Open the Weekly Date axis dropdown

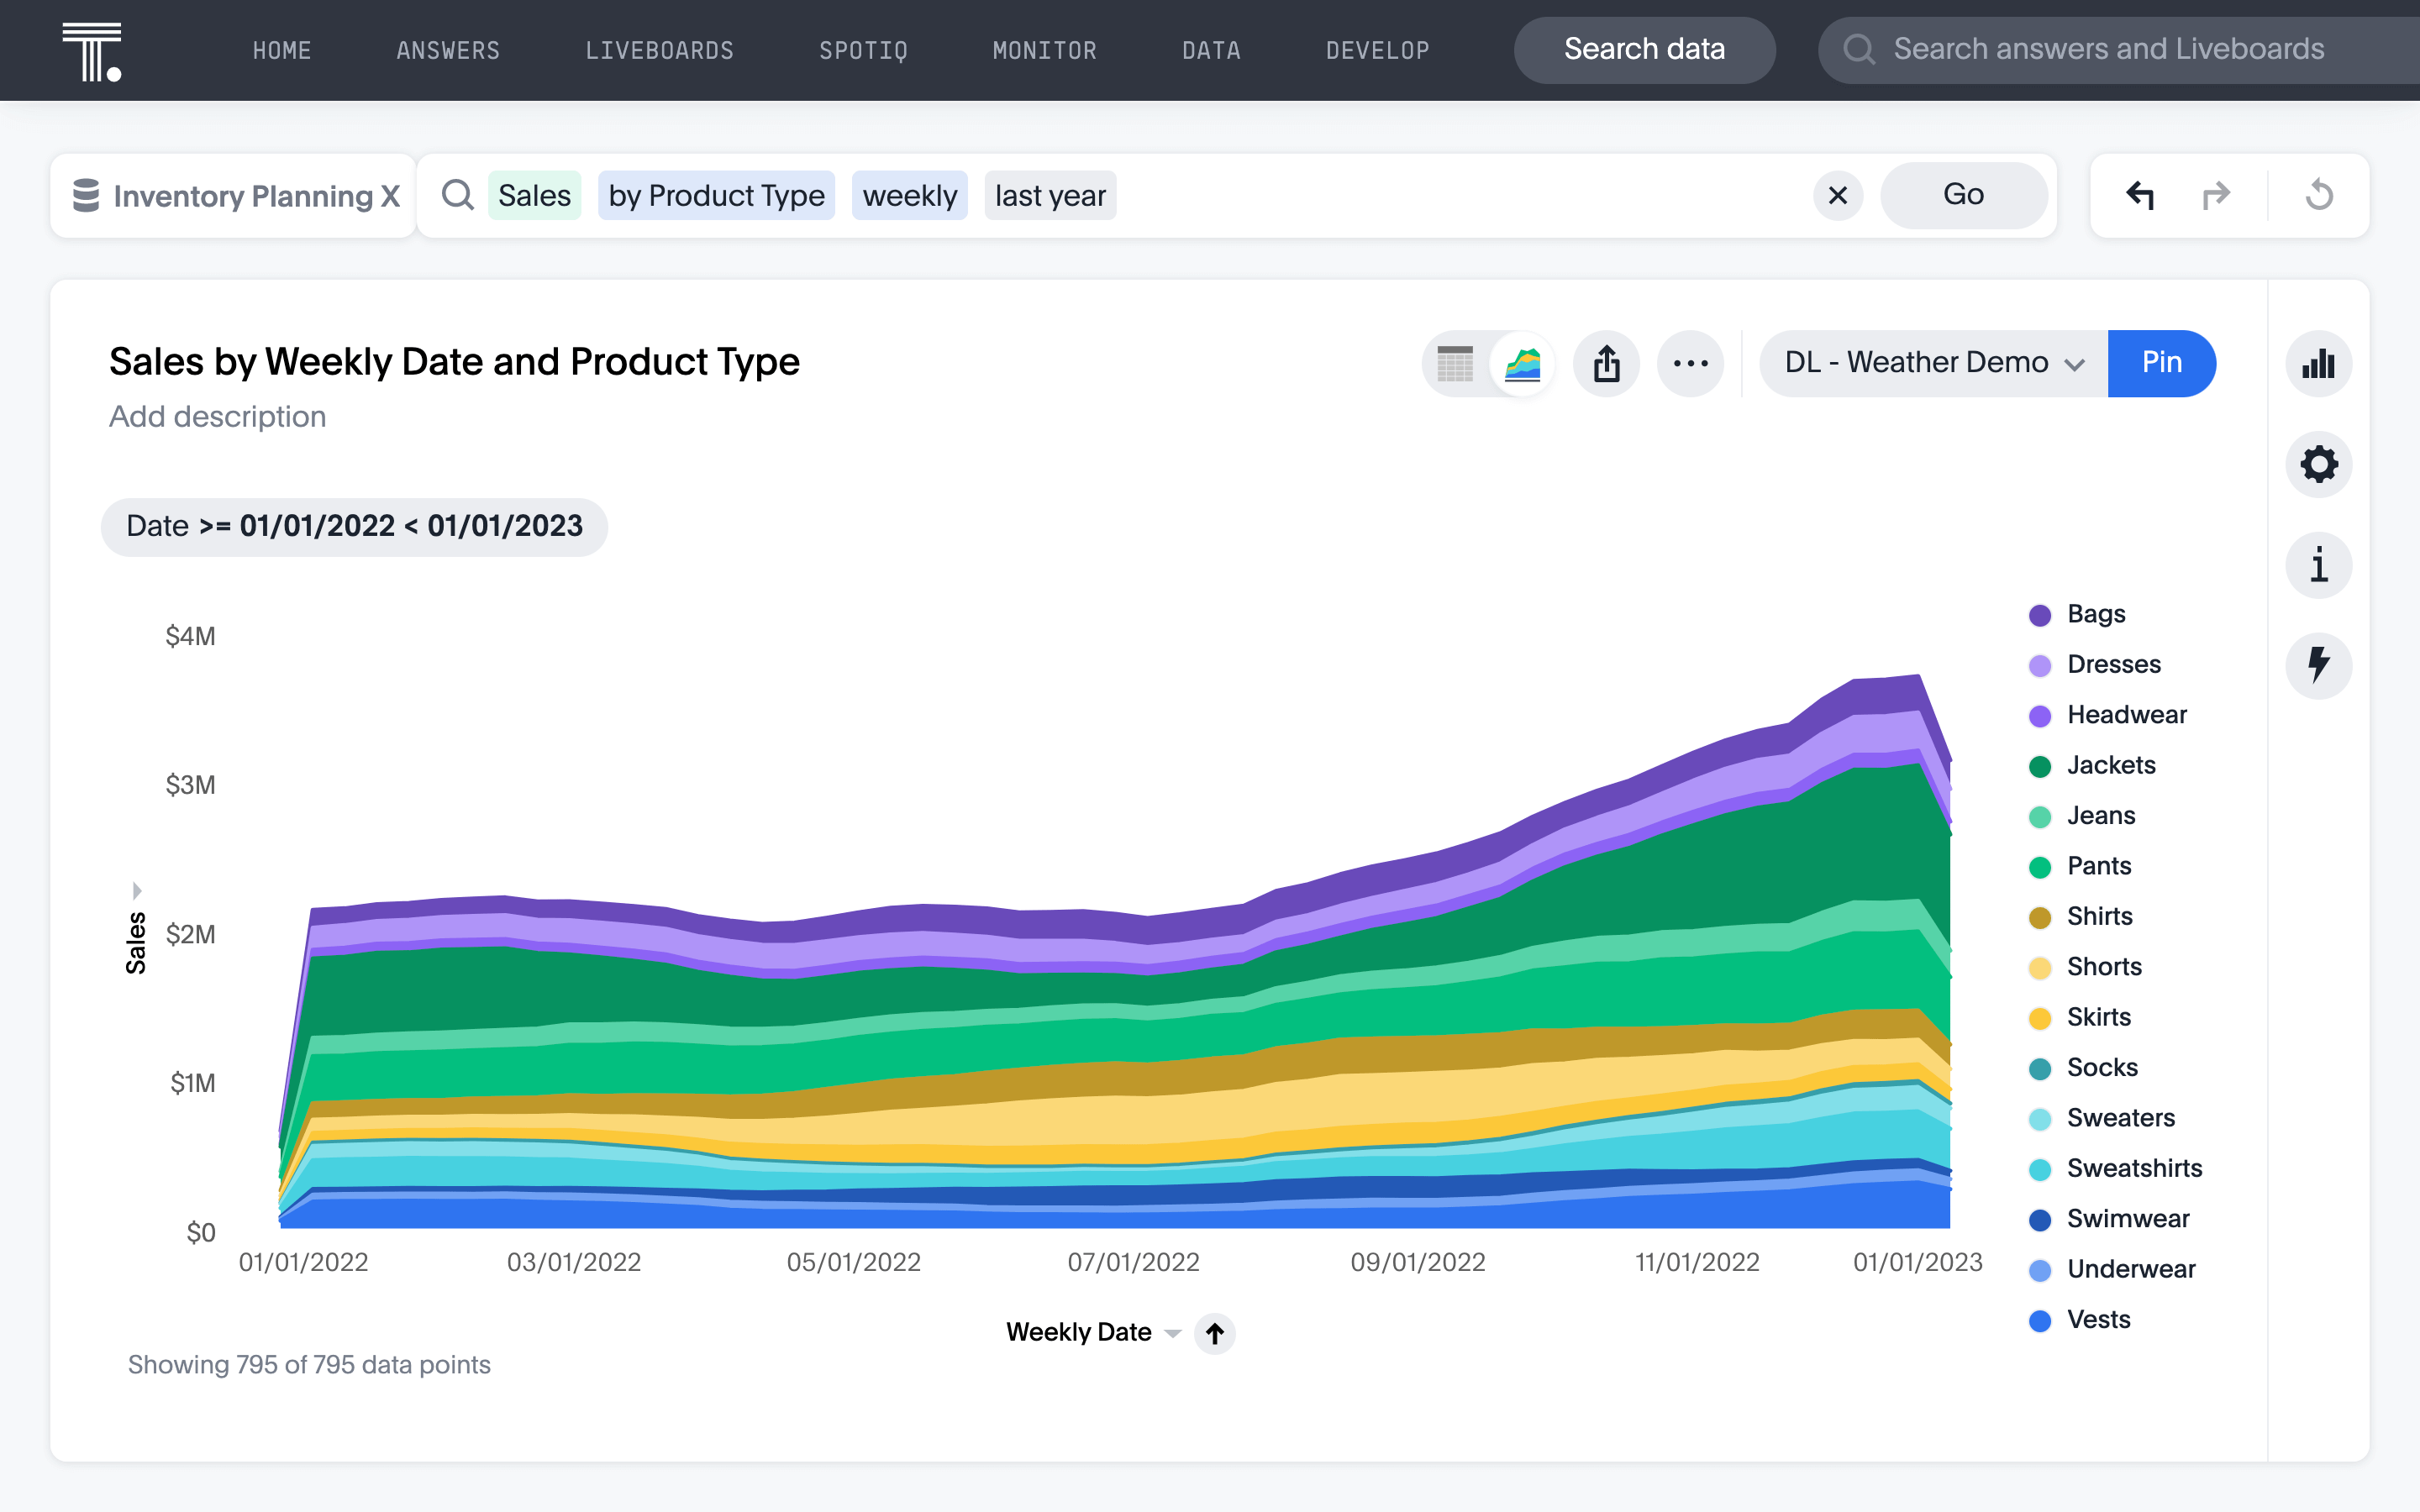pyautogui.click(x=1173, y=1333)
